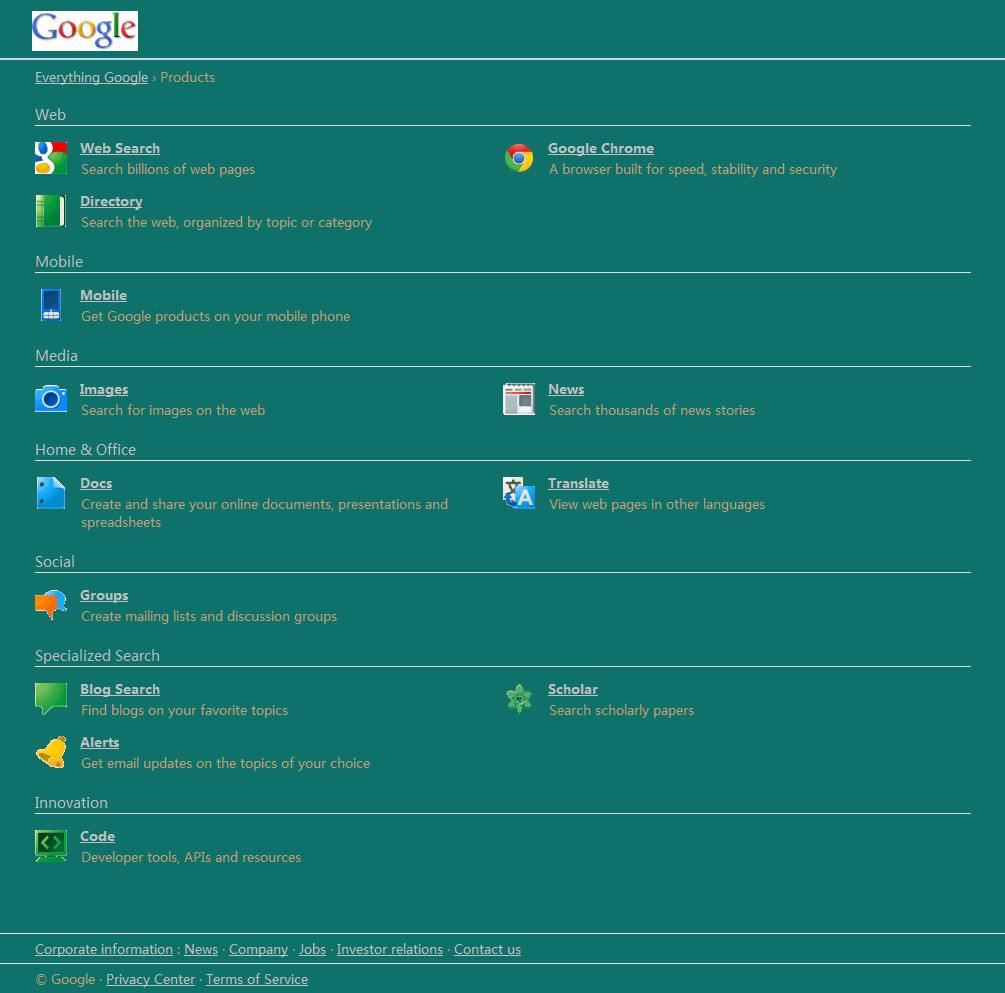Click the 'Social' section heading
Screen dimensions: 1005x993
[x=54, y=562]
